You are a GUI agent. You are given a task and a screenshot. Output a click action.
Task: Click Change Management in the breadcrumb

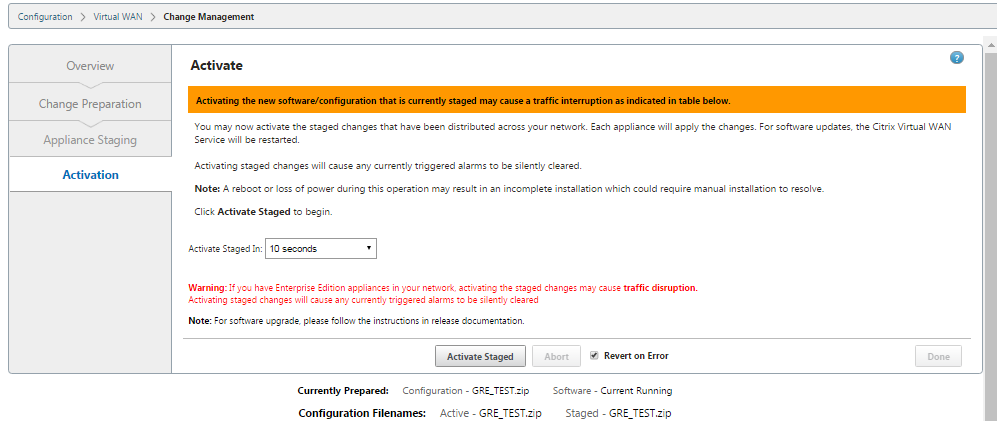coord(209,17)
